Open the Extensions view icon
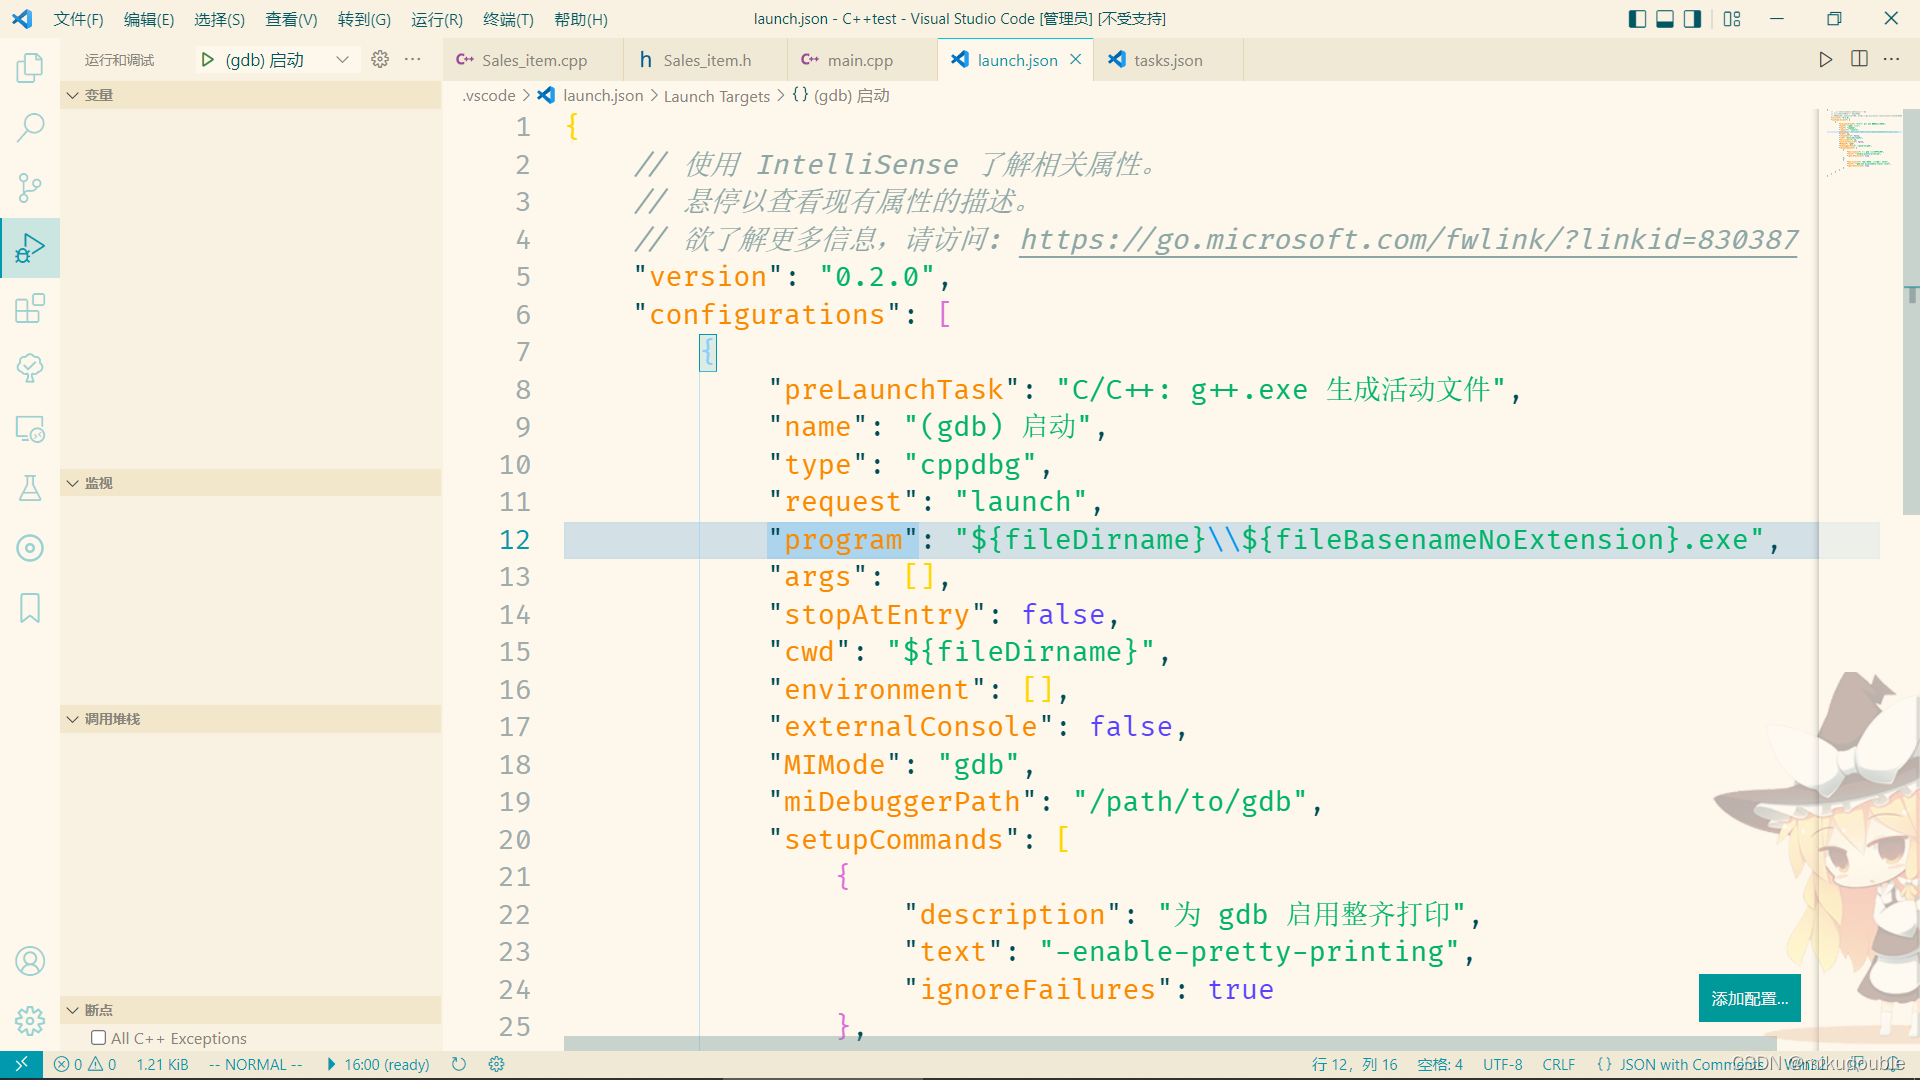Image resolution: width=1920 pixels, height=1080 pixels. coord(30,308)
